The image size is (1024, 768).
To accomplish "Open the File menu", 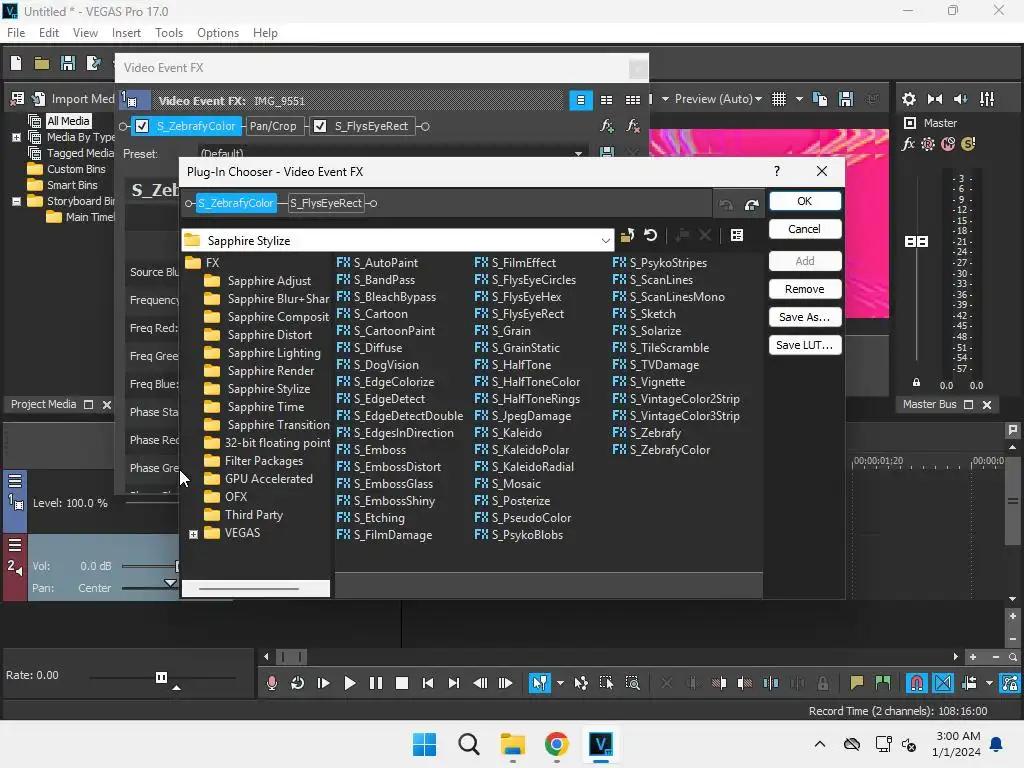I will (16, 33).
